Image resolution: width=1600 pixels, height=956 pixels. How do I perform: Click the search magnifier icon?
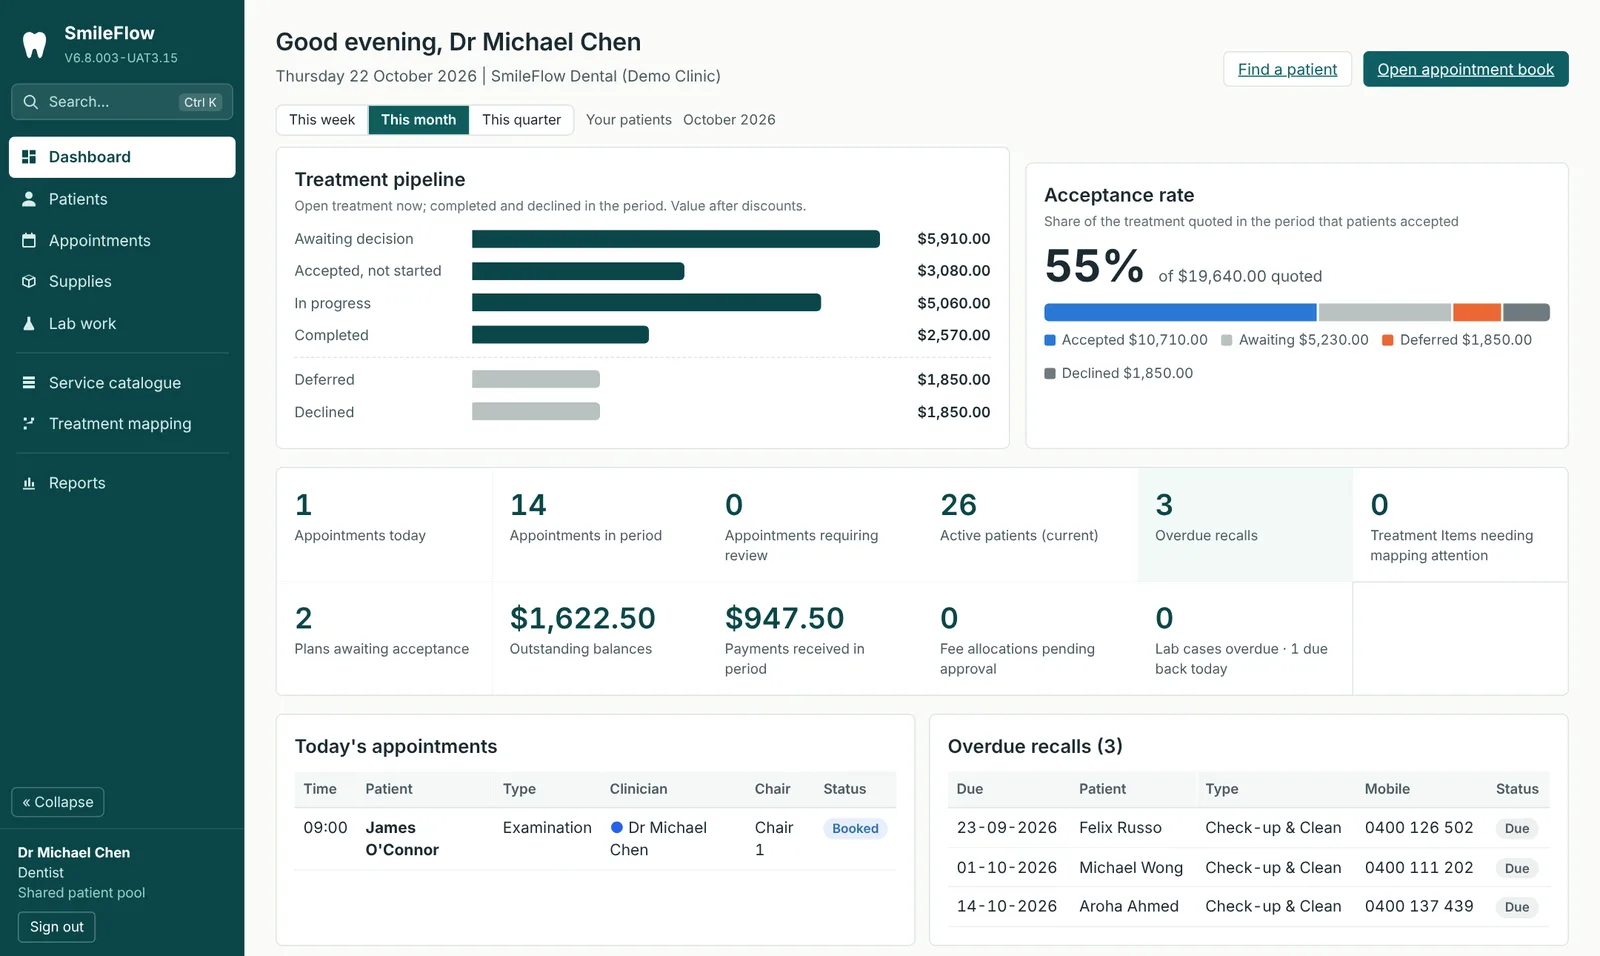31,102
